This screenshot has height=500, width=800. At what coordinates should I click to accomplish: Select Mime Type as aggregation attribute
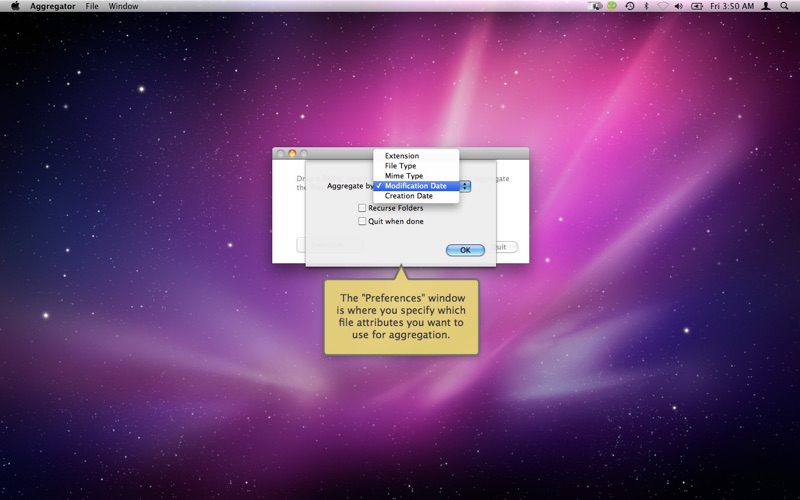416,176
